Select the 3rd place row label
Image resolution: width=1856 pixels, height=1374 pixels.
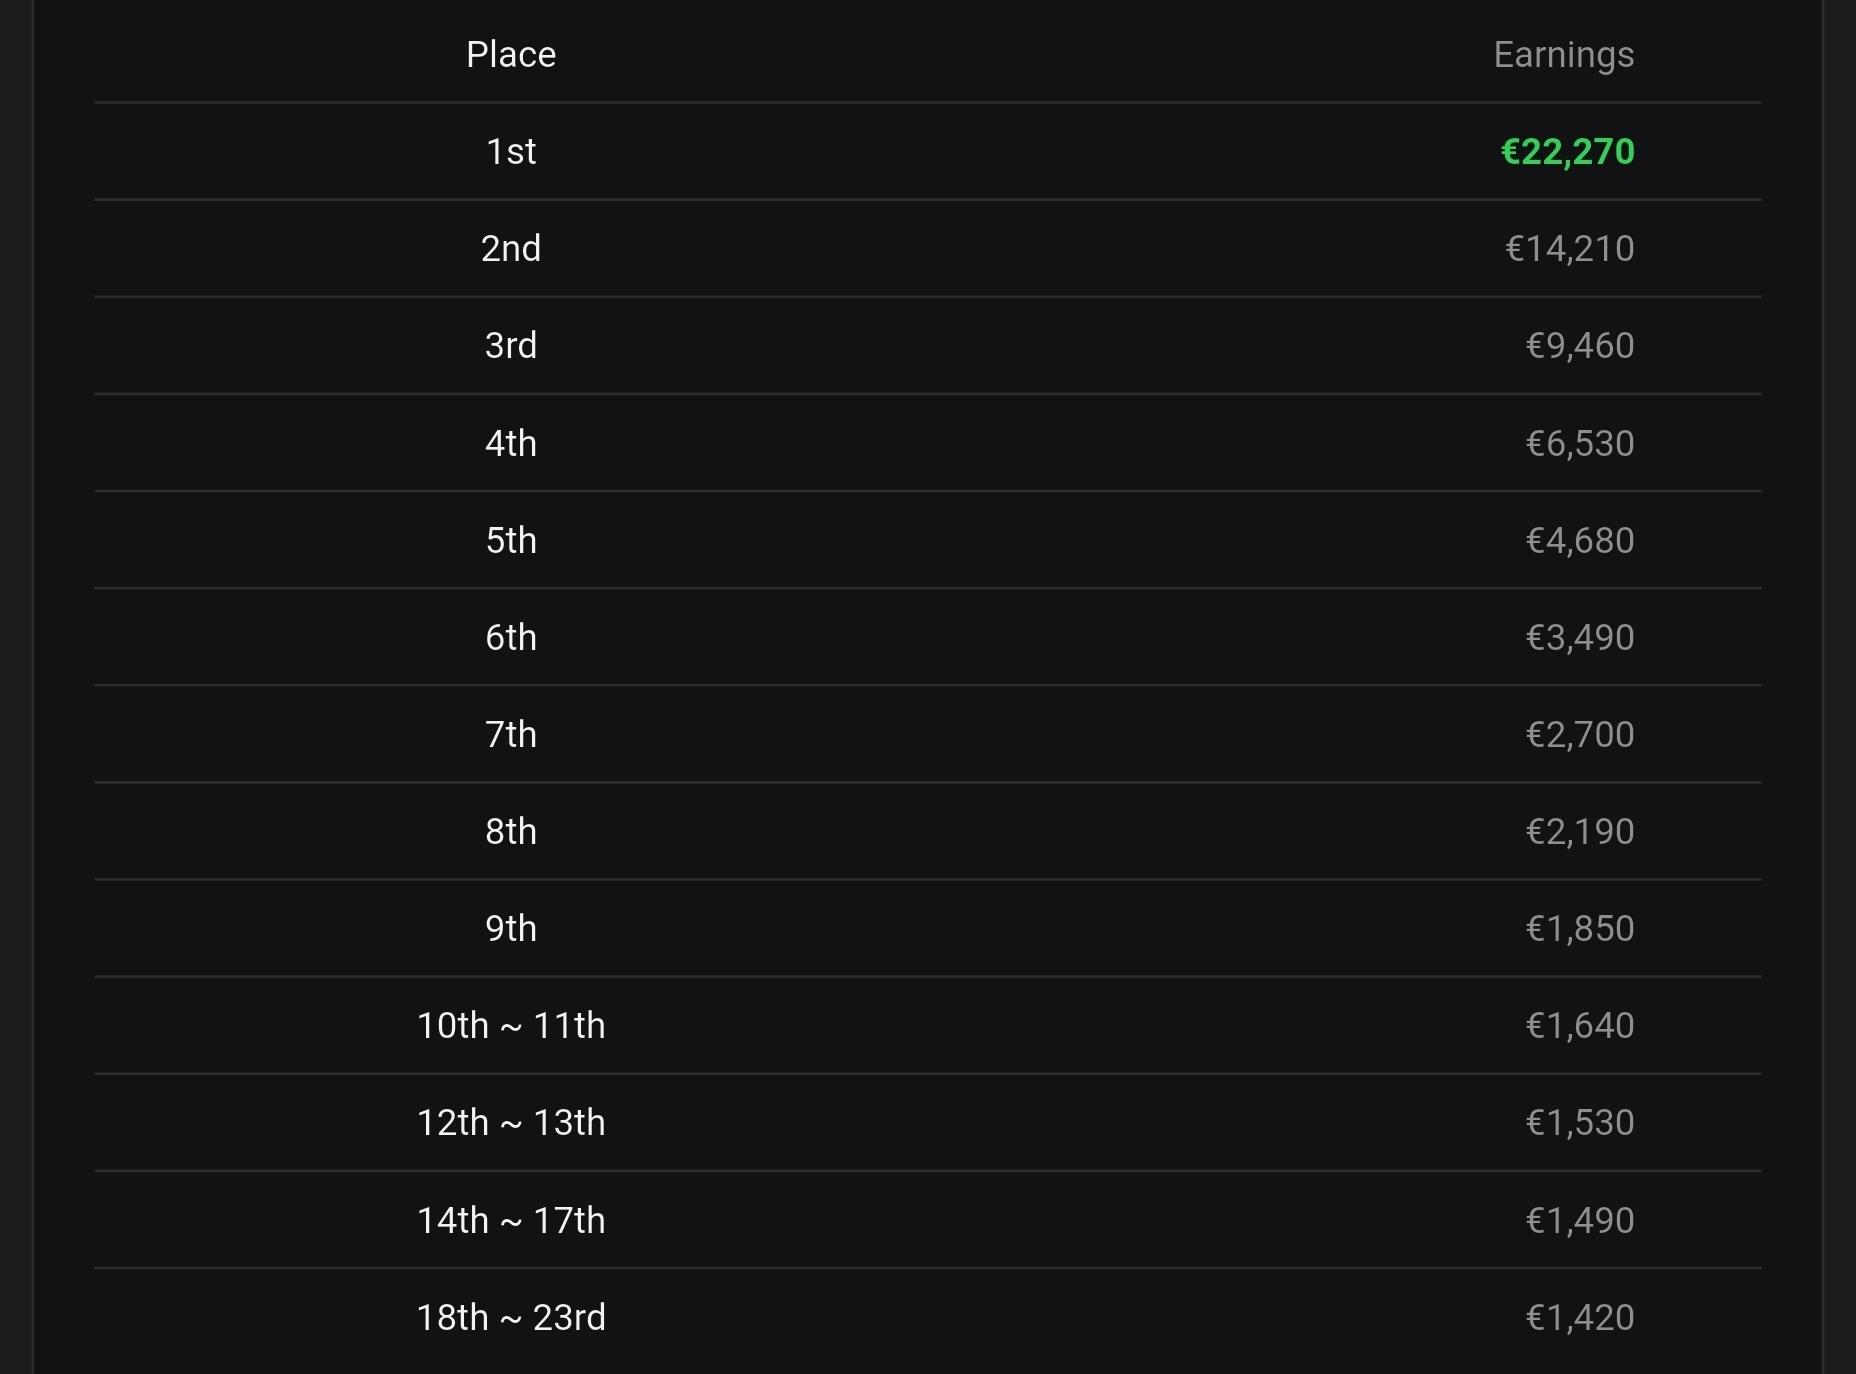(511, 345)
